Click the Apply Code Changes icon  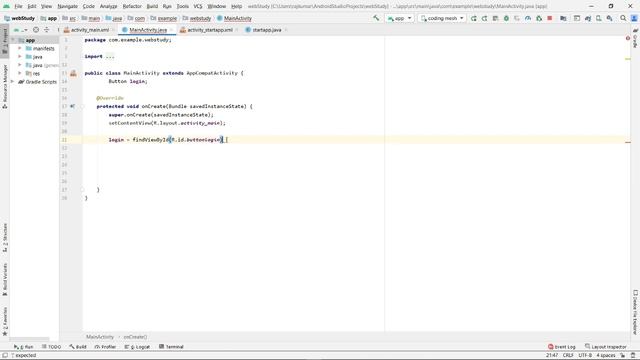tap(495, 18)
